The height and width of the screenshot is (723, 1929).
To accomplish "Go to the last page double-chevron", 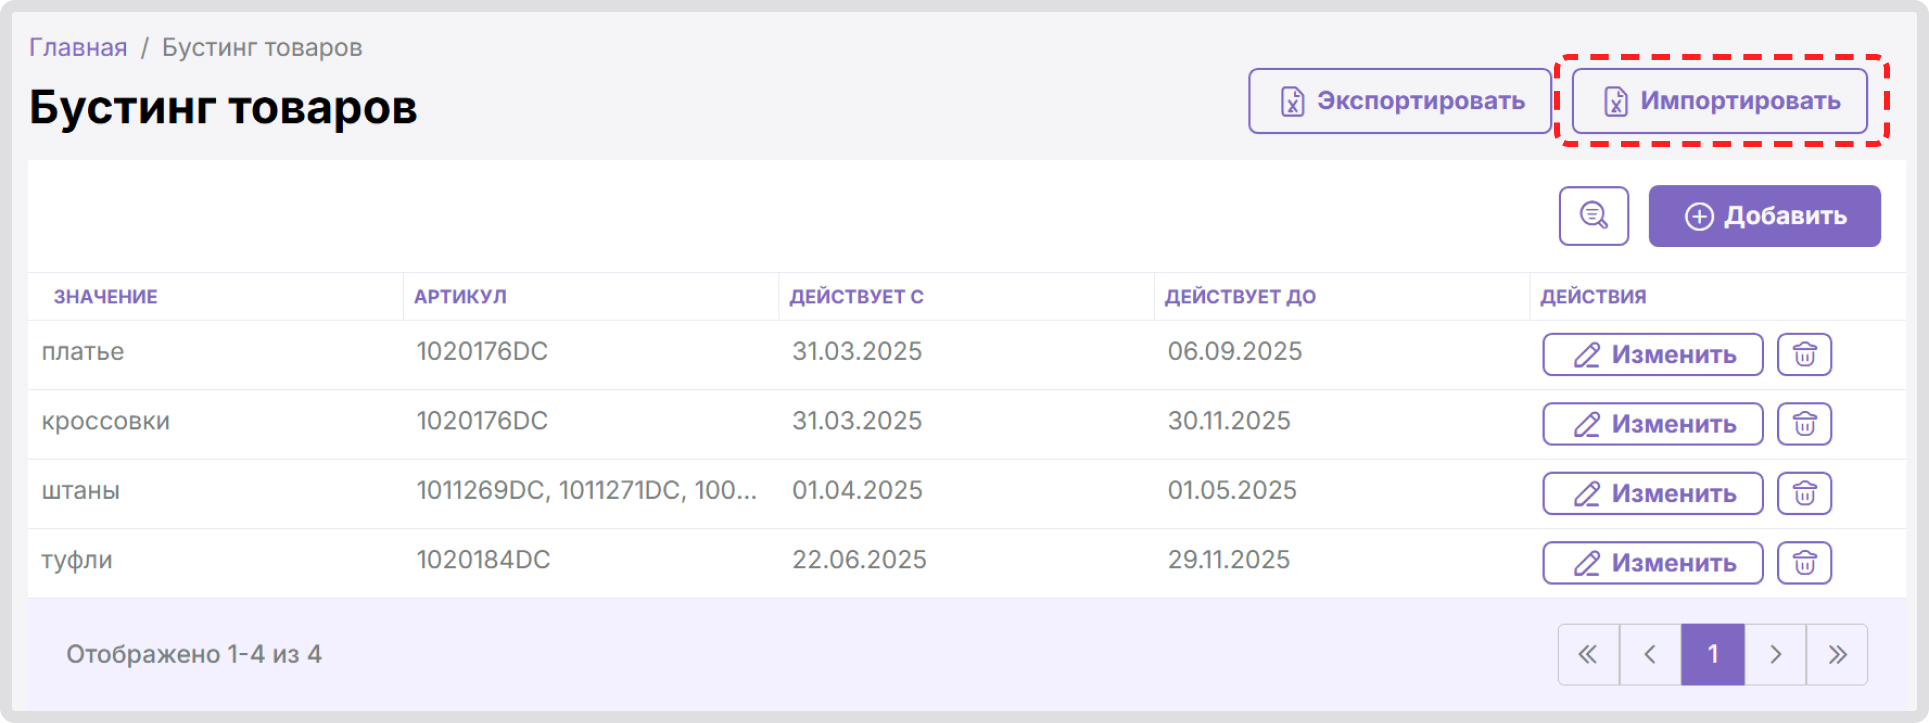I will (1837, 655).
